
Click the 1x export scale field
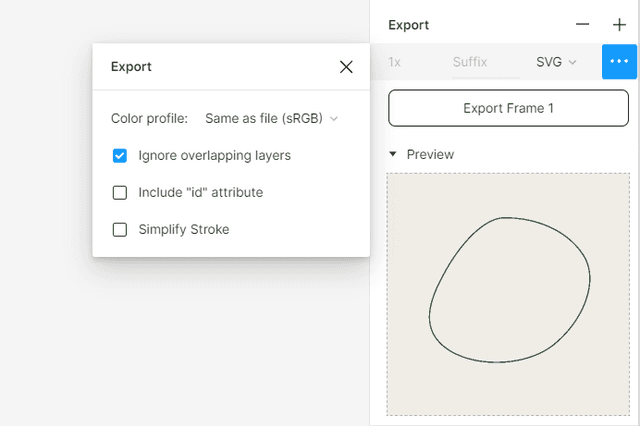395,62
